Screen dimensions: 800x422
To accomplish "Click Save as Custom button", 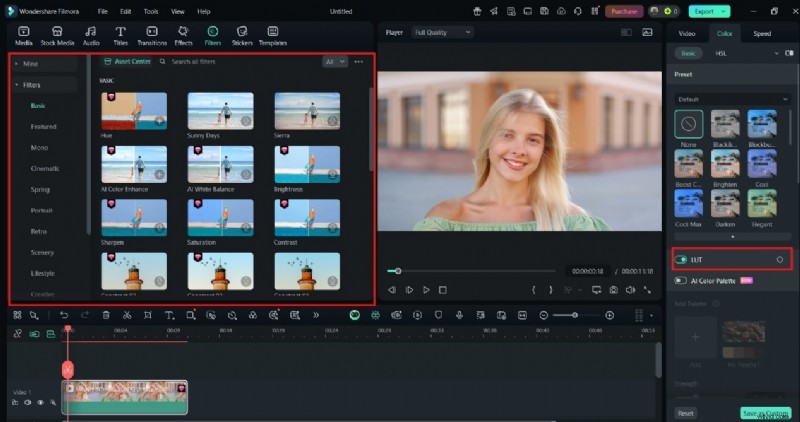I will pos(765,413).
